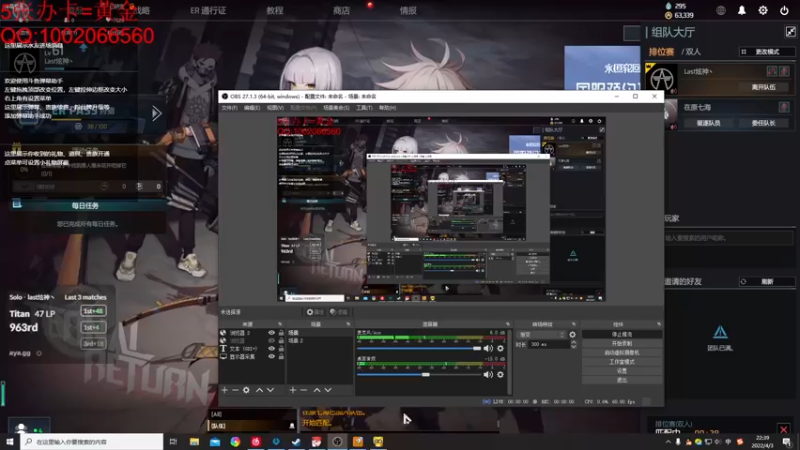800x450 pixels.
Task: Toggle lock on display capture source
Action: (x=281, y=357)
